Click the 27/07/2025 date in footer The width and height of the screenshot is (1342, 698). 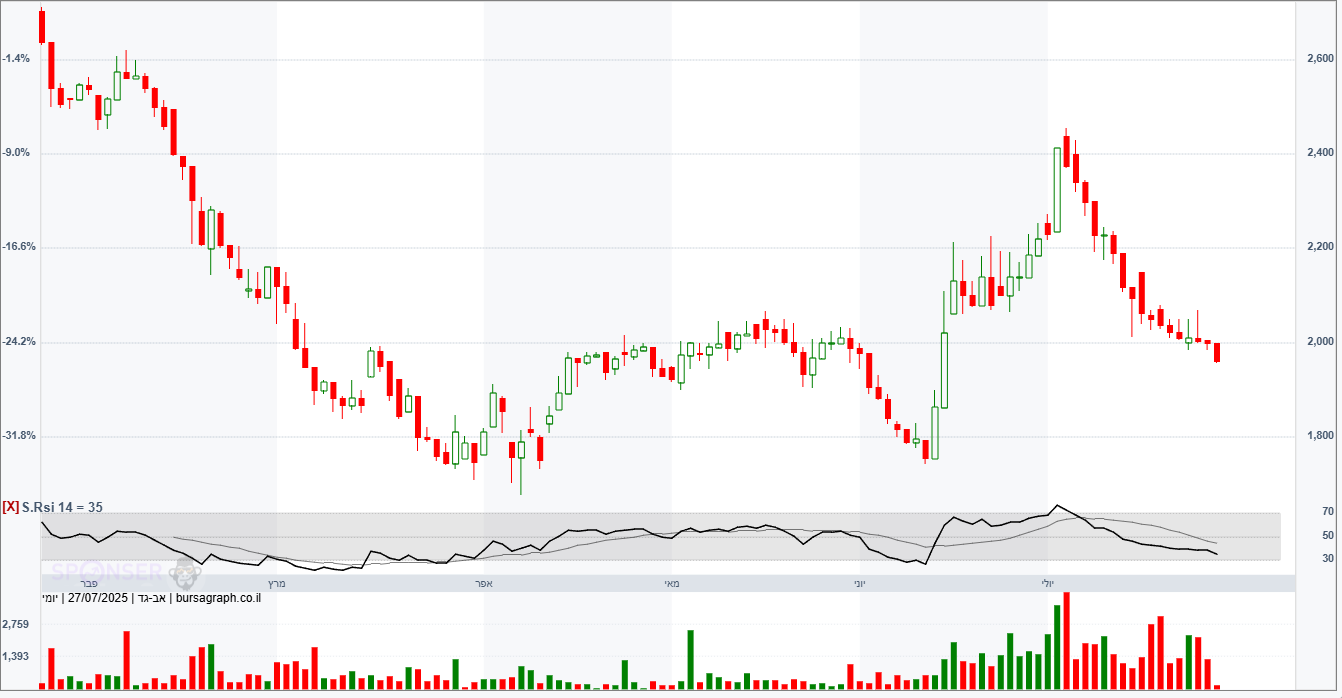(98, 598)
